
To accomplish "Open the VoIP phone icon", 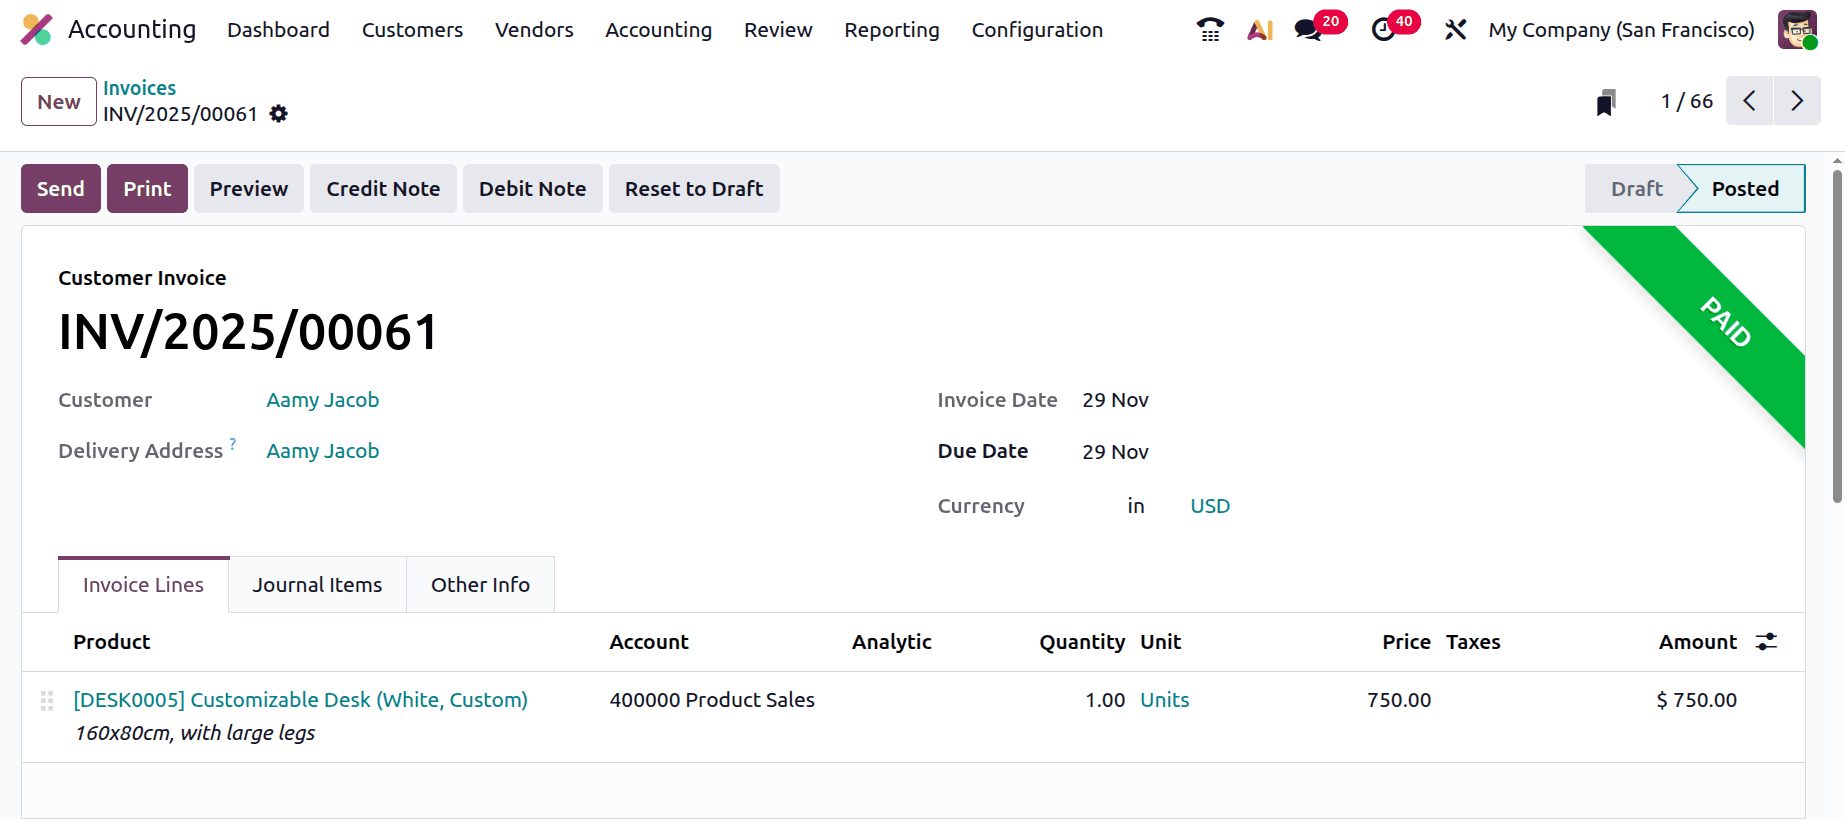I will point(1210,30).
